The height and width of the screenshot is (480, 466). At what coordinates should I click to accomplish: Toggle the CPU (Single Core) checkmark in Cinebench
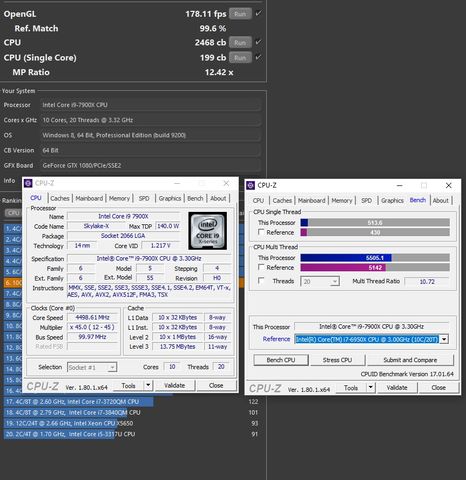[258, 57]
